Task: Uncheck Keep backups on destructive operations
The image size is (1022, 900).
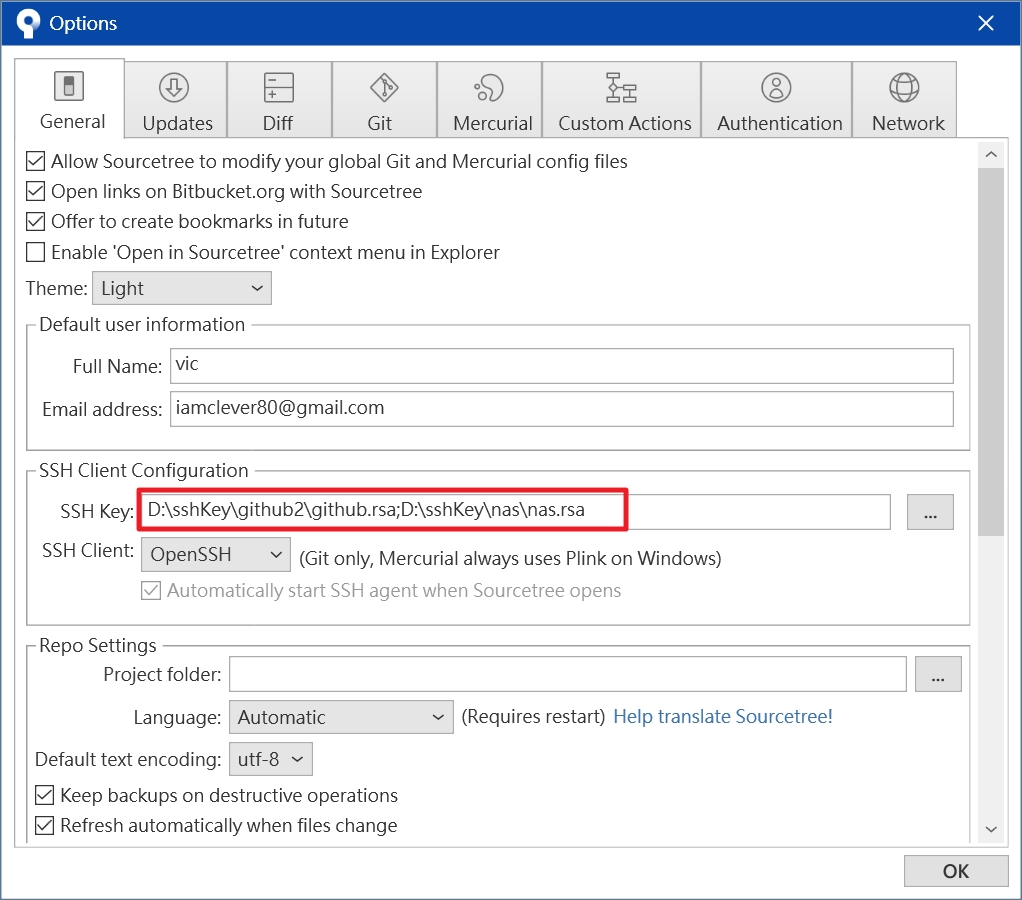Action: 44,795
